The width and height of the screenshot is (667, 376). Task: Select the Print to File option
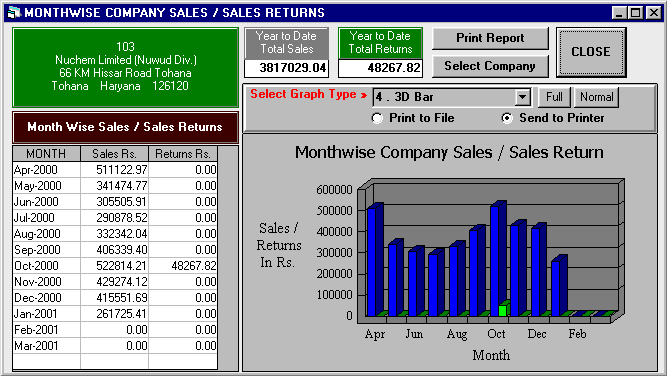[x=377, y=118]
